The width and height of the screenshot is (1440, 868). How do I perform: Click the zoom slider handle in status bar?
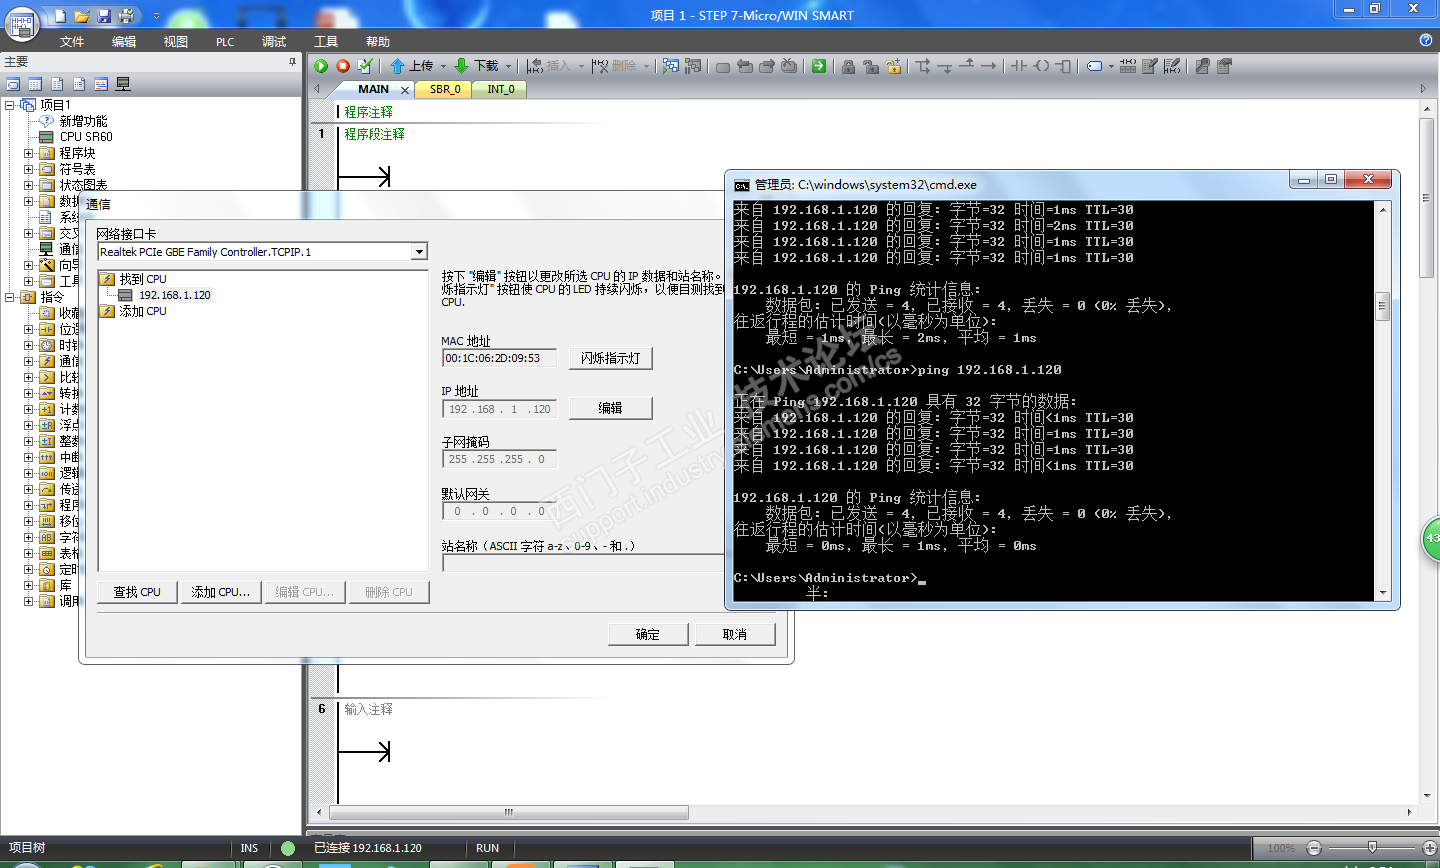[1372, 848]
